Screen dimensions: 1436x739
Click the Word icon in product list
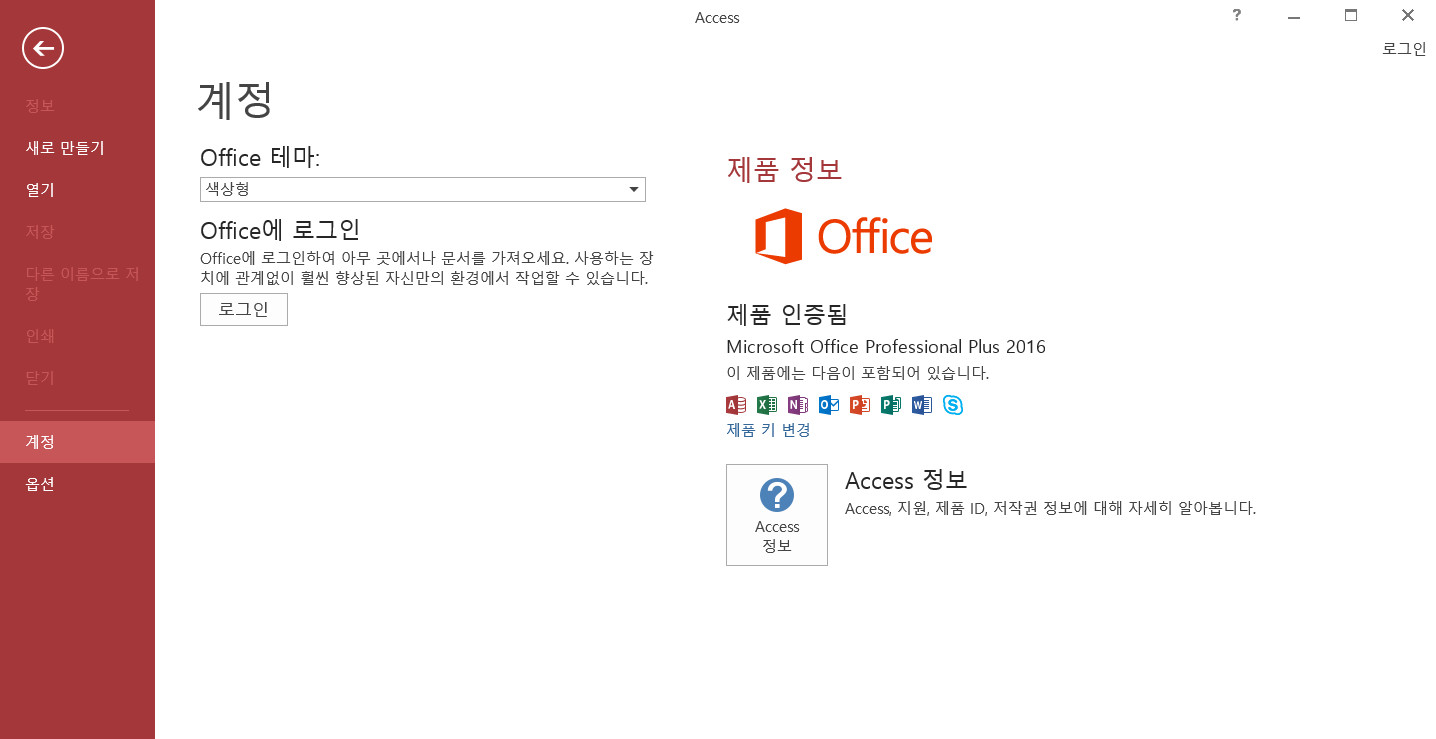tap(922, 405)
